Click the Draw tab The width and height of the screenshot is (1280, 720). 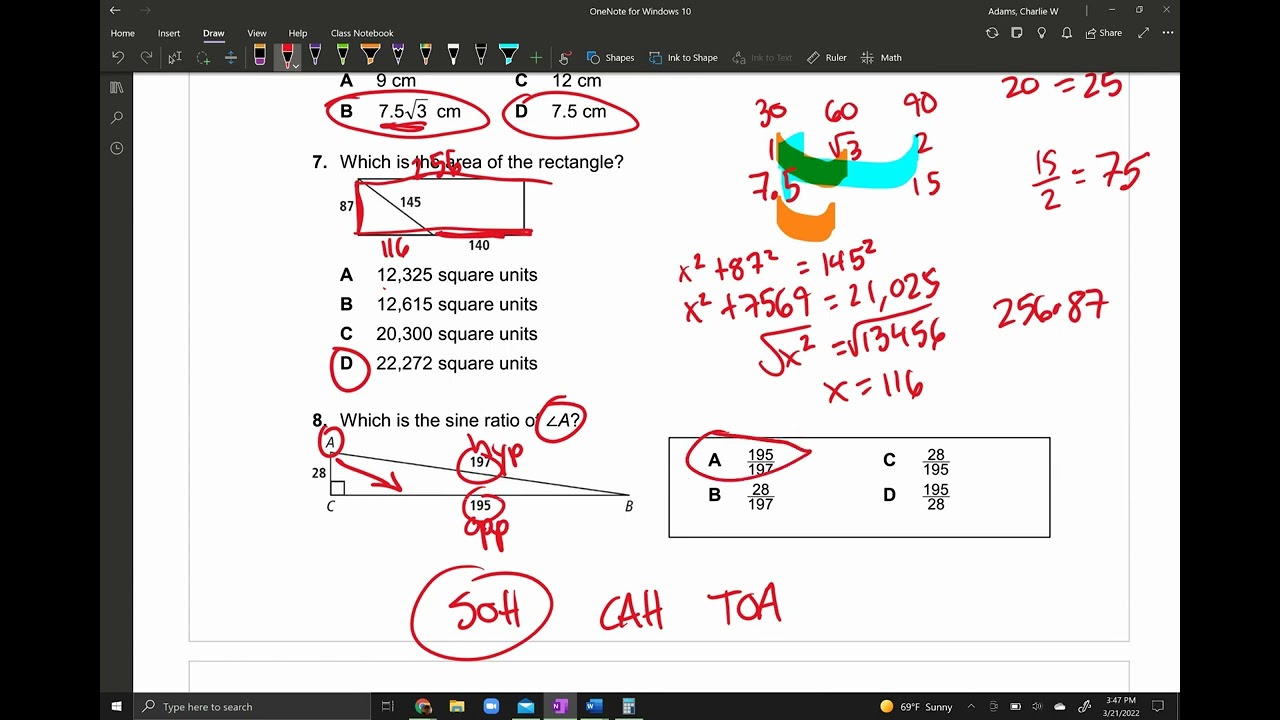coord(213,33)
